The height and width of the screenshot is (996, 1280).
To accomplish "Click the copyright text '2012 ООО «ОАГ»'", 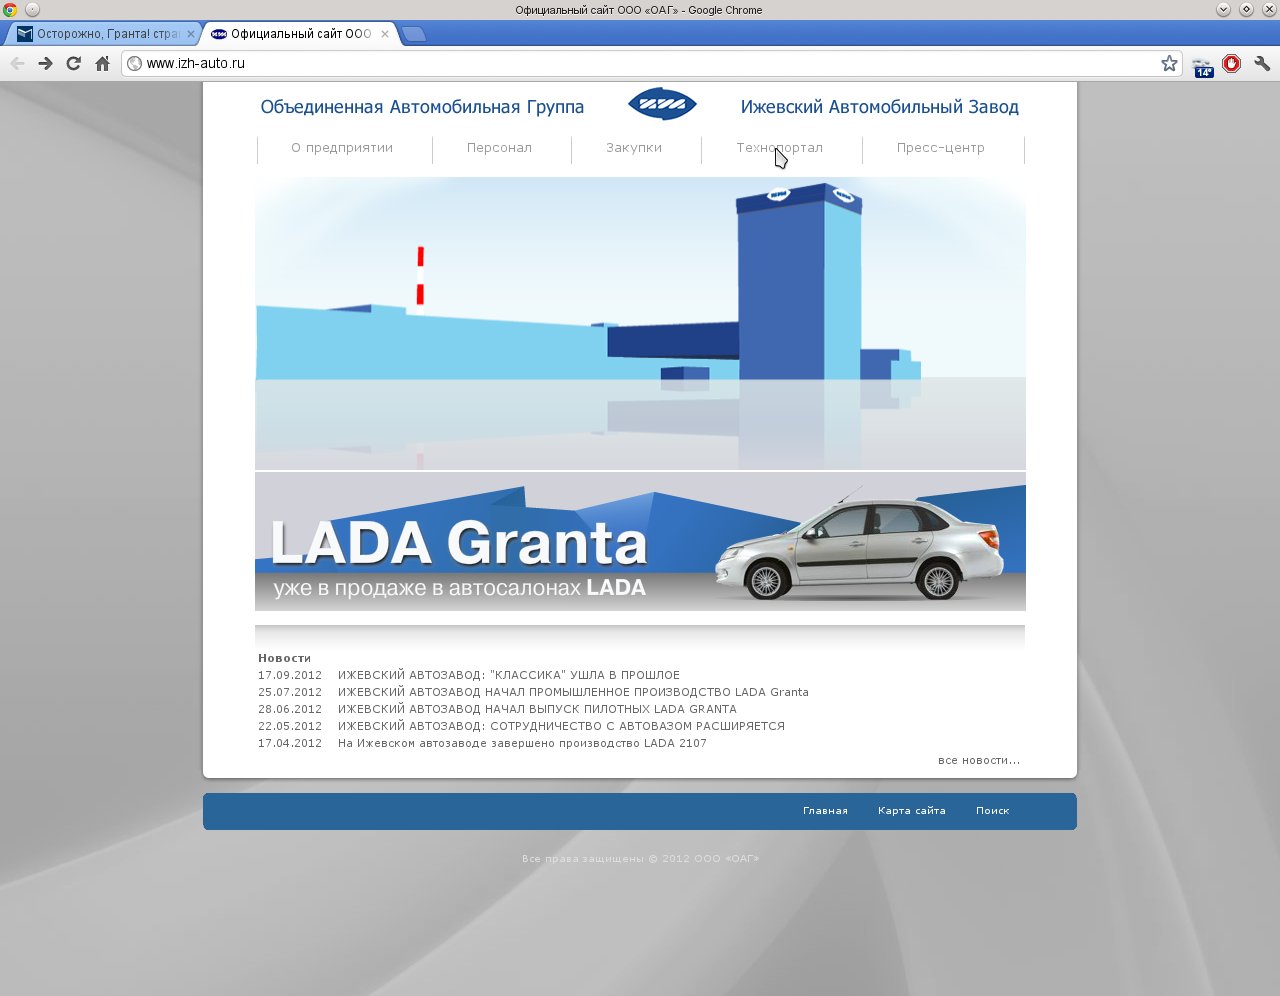I will pos(710,859).
